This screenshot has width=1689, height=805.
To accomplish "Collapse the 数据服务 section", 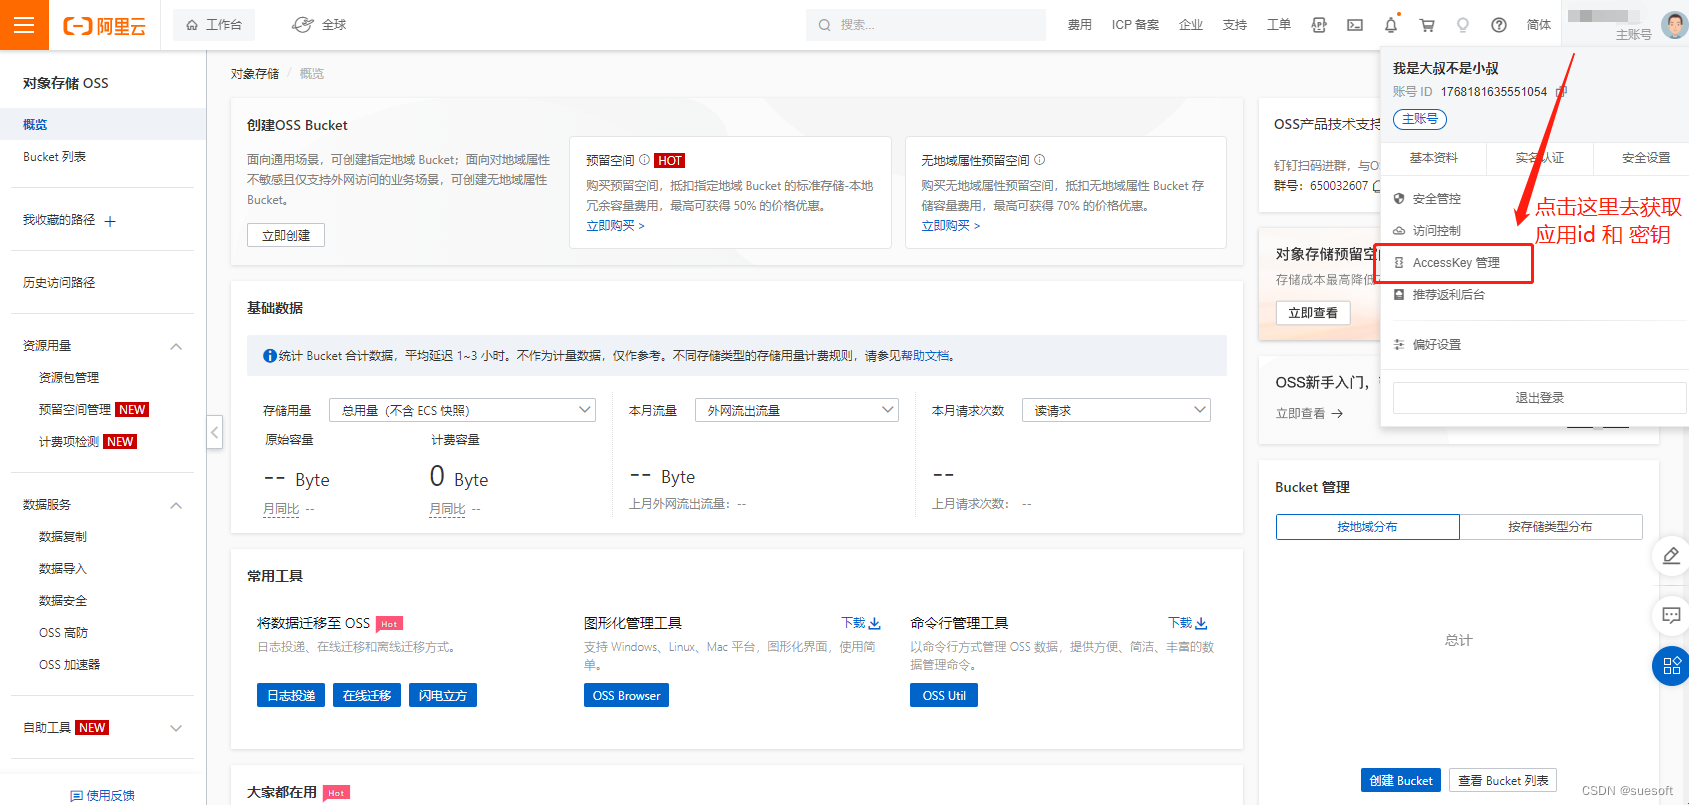I will click(x=176, y=505).
